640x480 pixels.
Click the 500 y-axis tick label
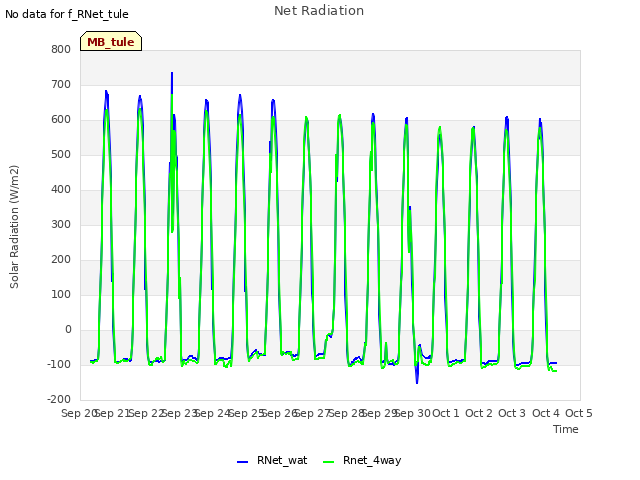[61, 155]
